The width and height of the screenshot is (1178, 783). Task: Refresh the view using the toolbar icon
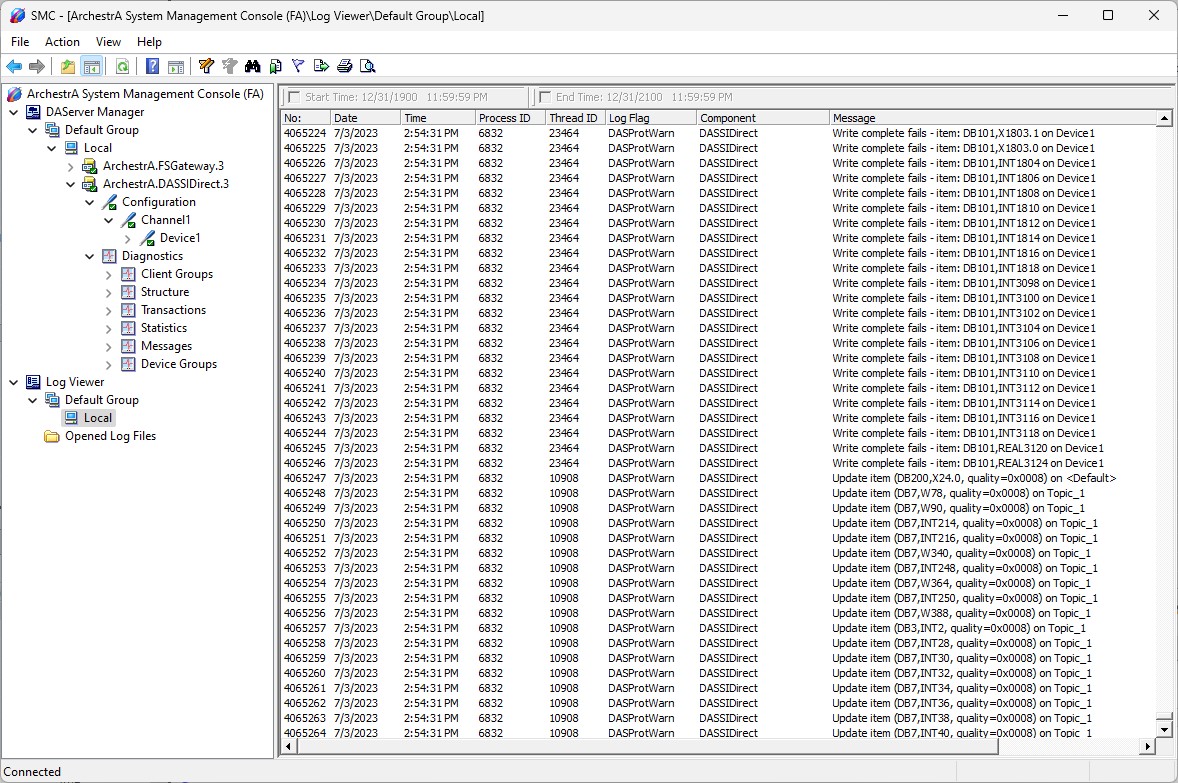coord(122,66)
